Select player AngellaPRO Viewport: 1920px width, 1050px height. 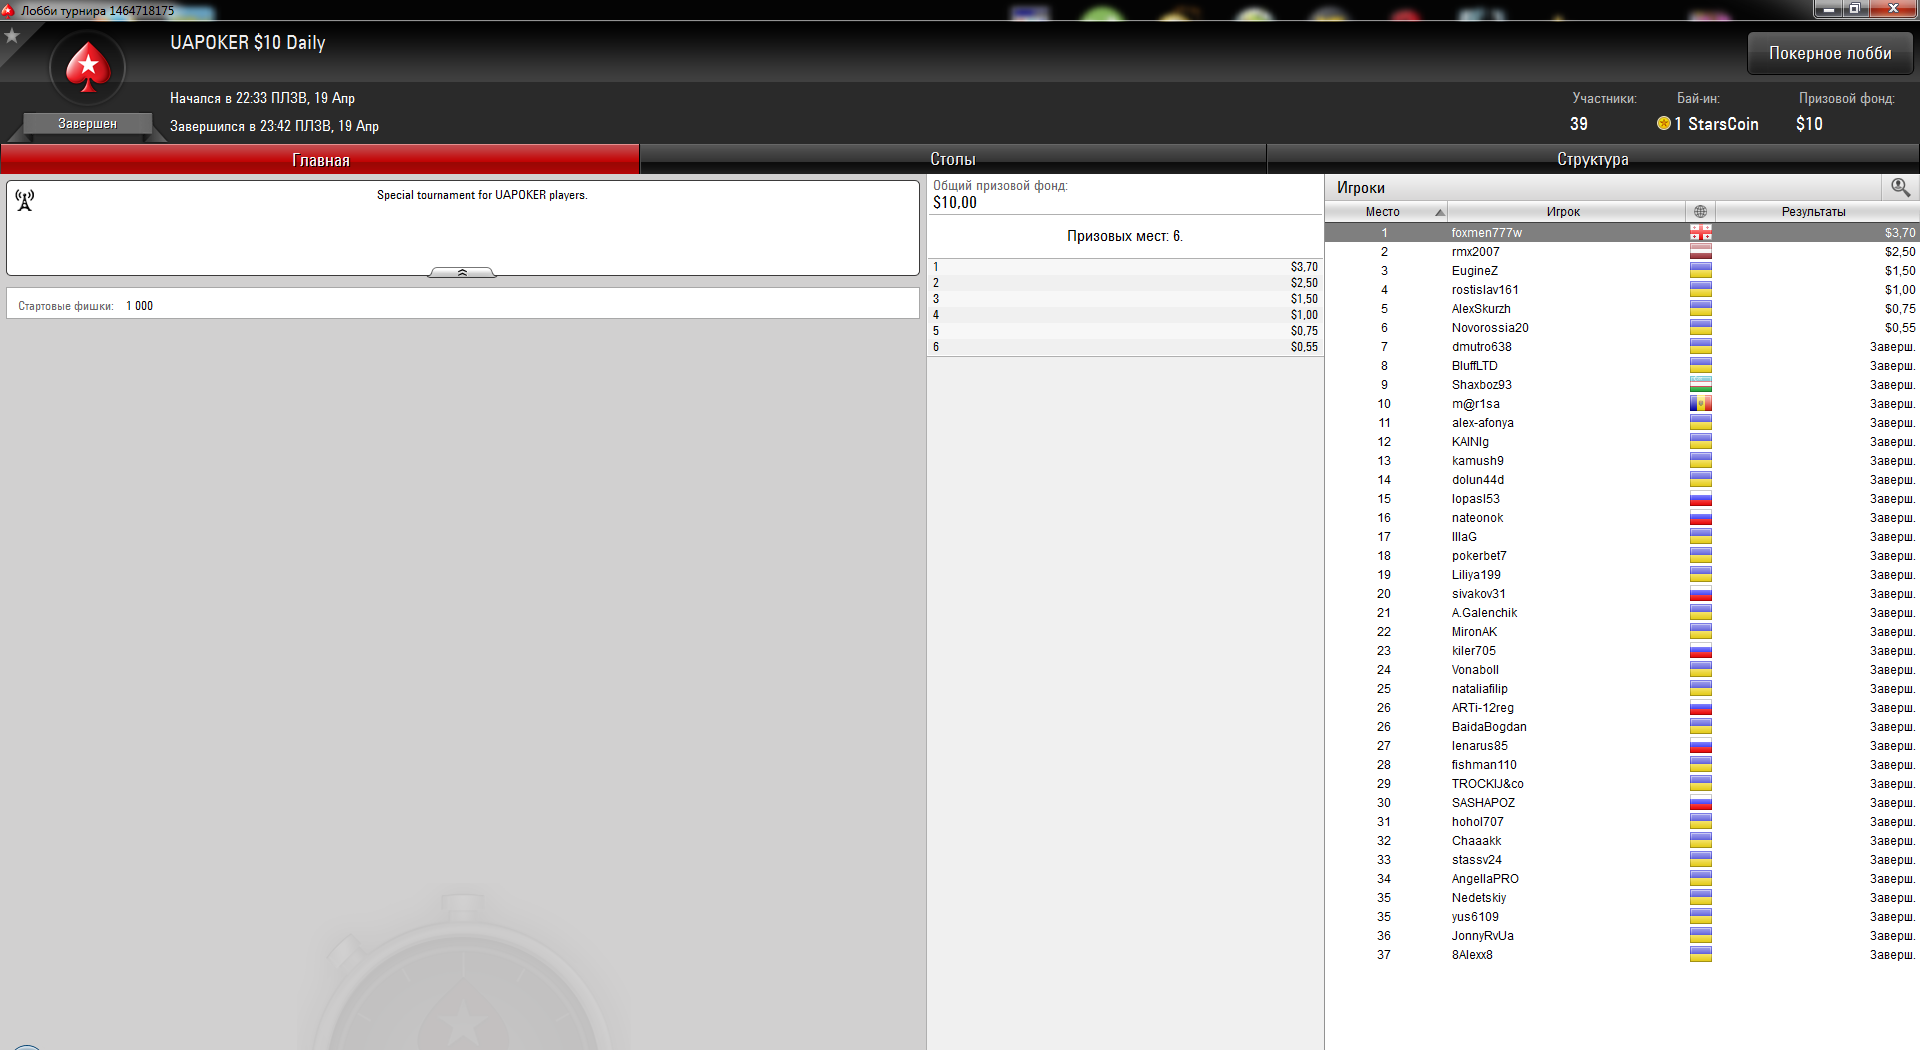point(1621,878)
